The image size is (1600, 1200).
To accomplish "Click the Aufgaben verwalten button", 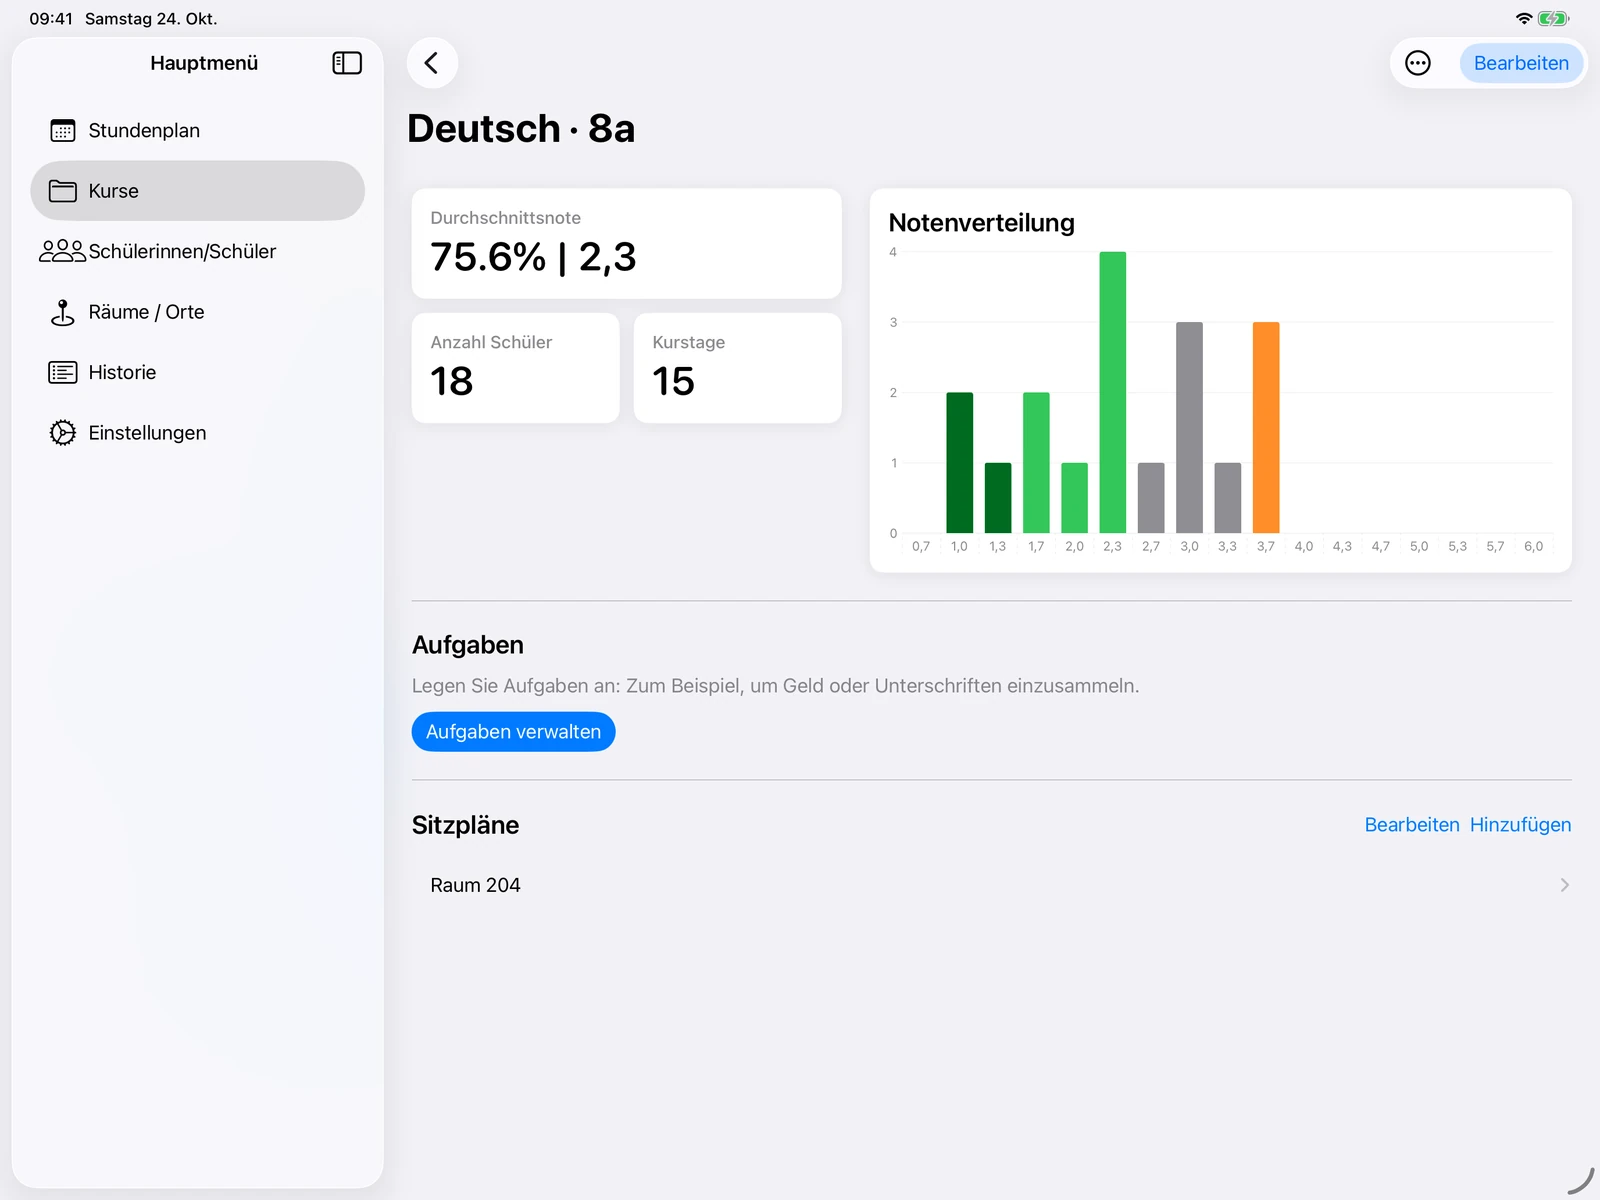I will tap(513, 732).
